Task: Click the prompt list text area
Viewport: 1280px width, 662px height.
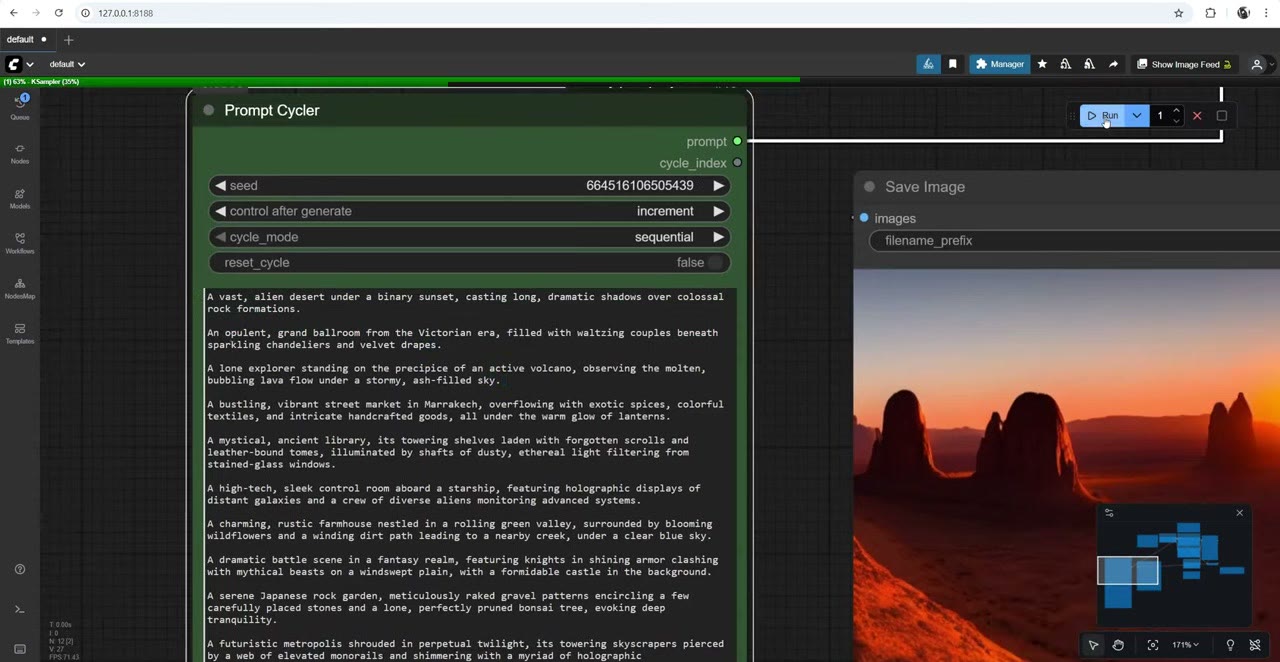Action: click(469, 475)
